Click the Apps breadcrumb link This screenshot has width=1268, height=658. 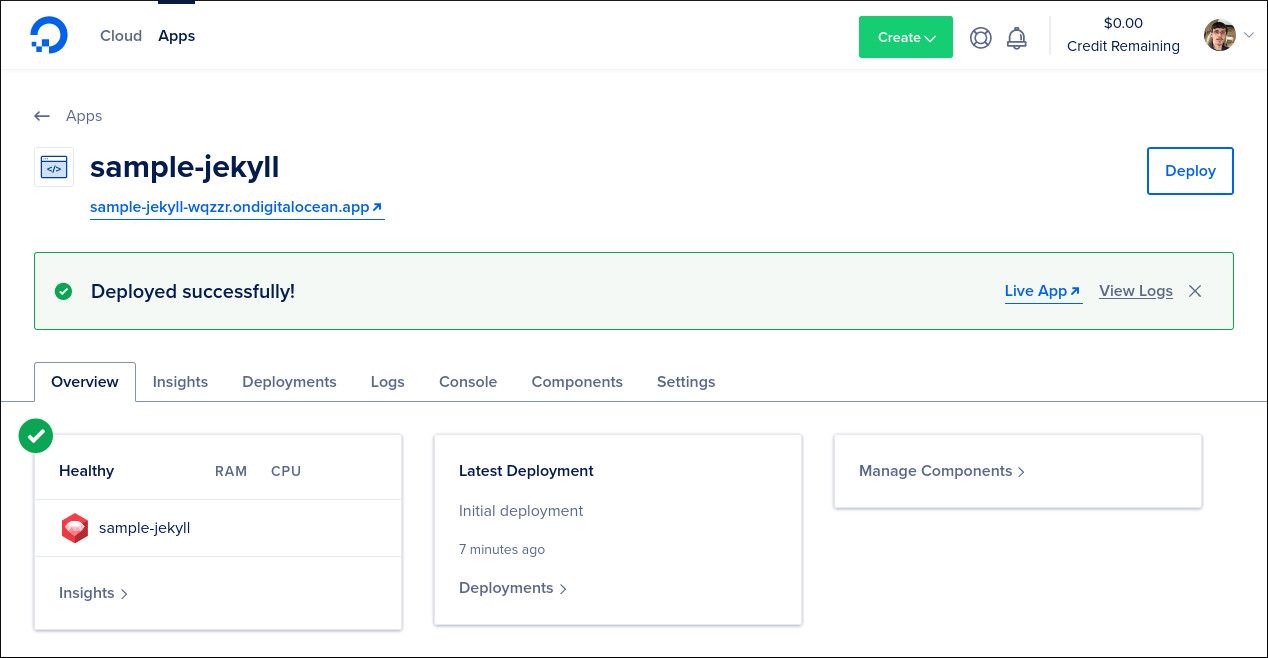(84, 116)
